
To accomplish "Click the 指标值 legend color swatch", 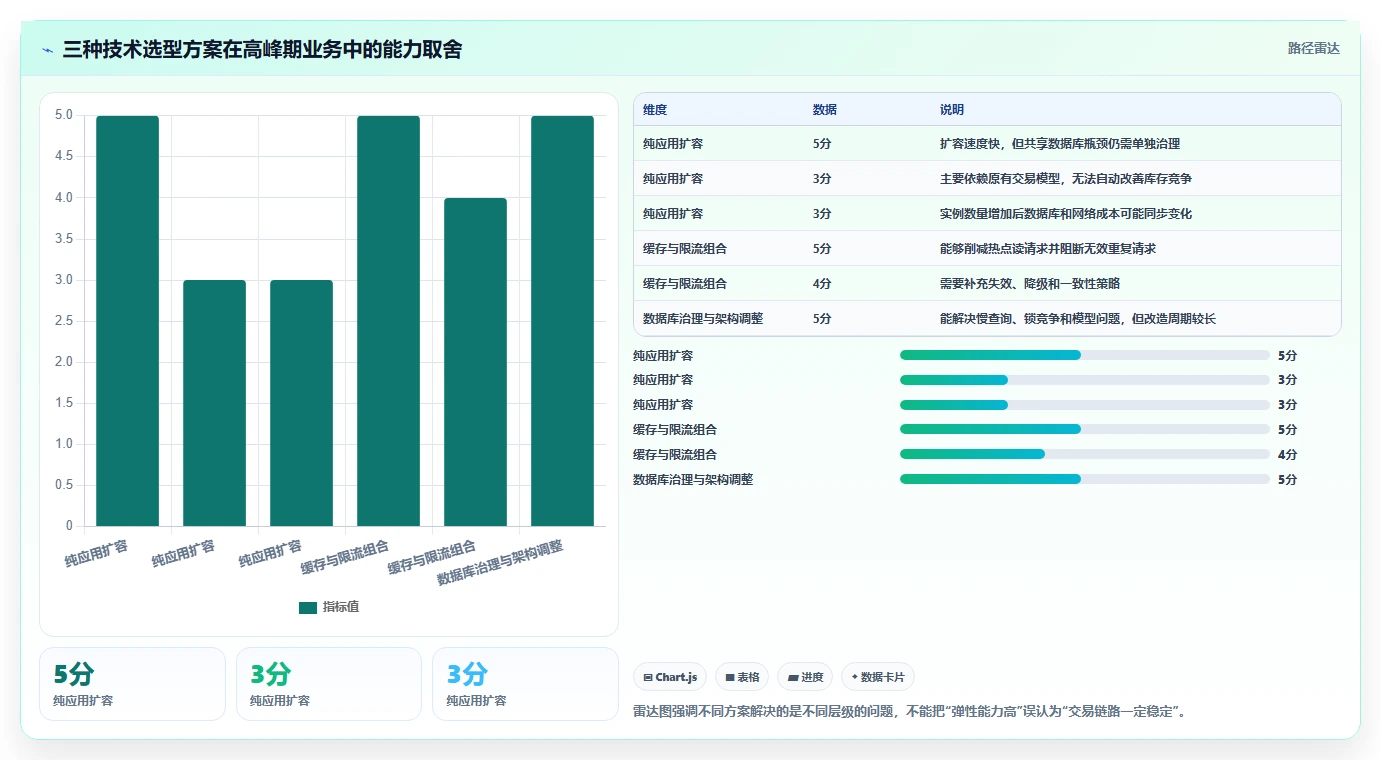I will [x=308, y=608].
